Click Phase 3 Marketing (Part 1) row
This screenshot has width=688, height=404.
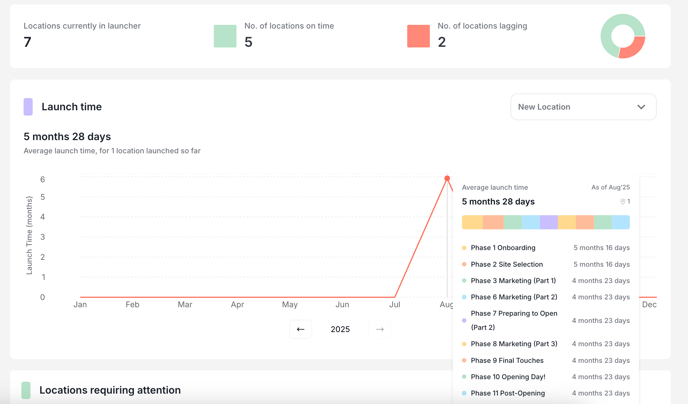513,281
